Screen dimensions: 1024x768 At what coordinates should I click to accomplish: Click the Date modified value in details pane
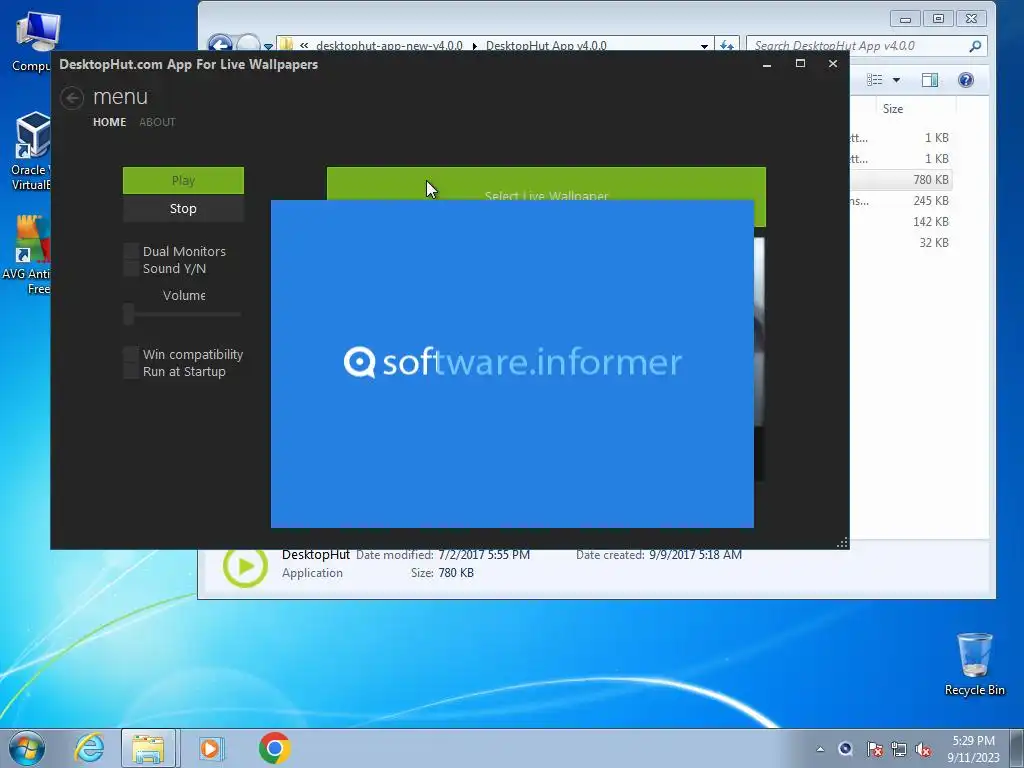484,555
